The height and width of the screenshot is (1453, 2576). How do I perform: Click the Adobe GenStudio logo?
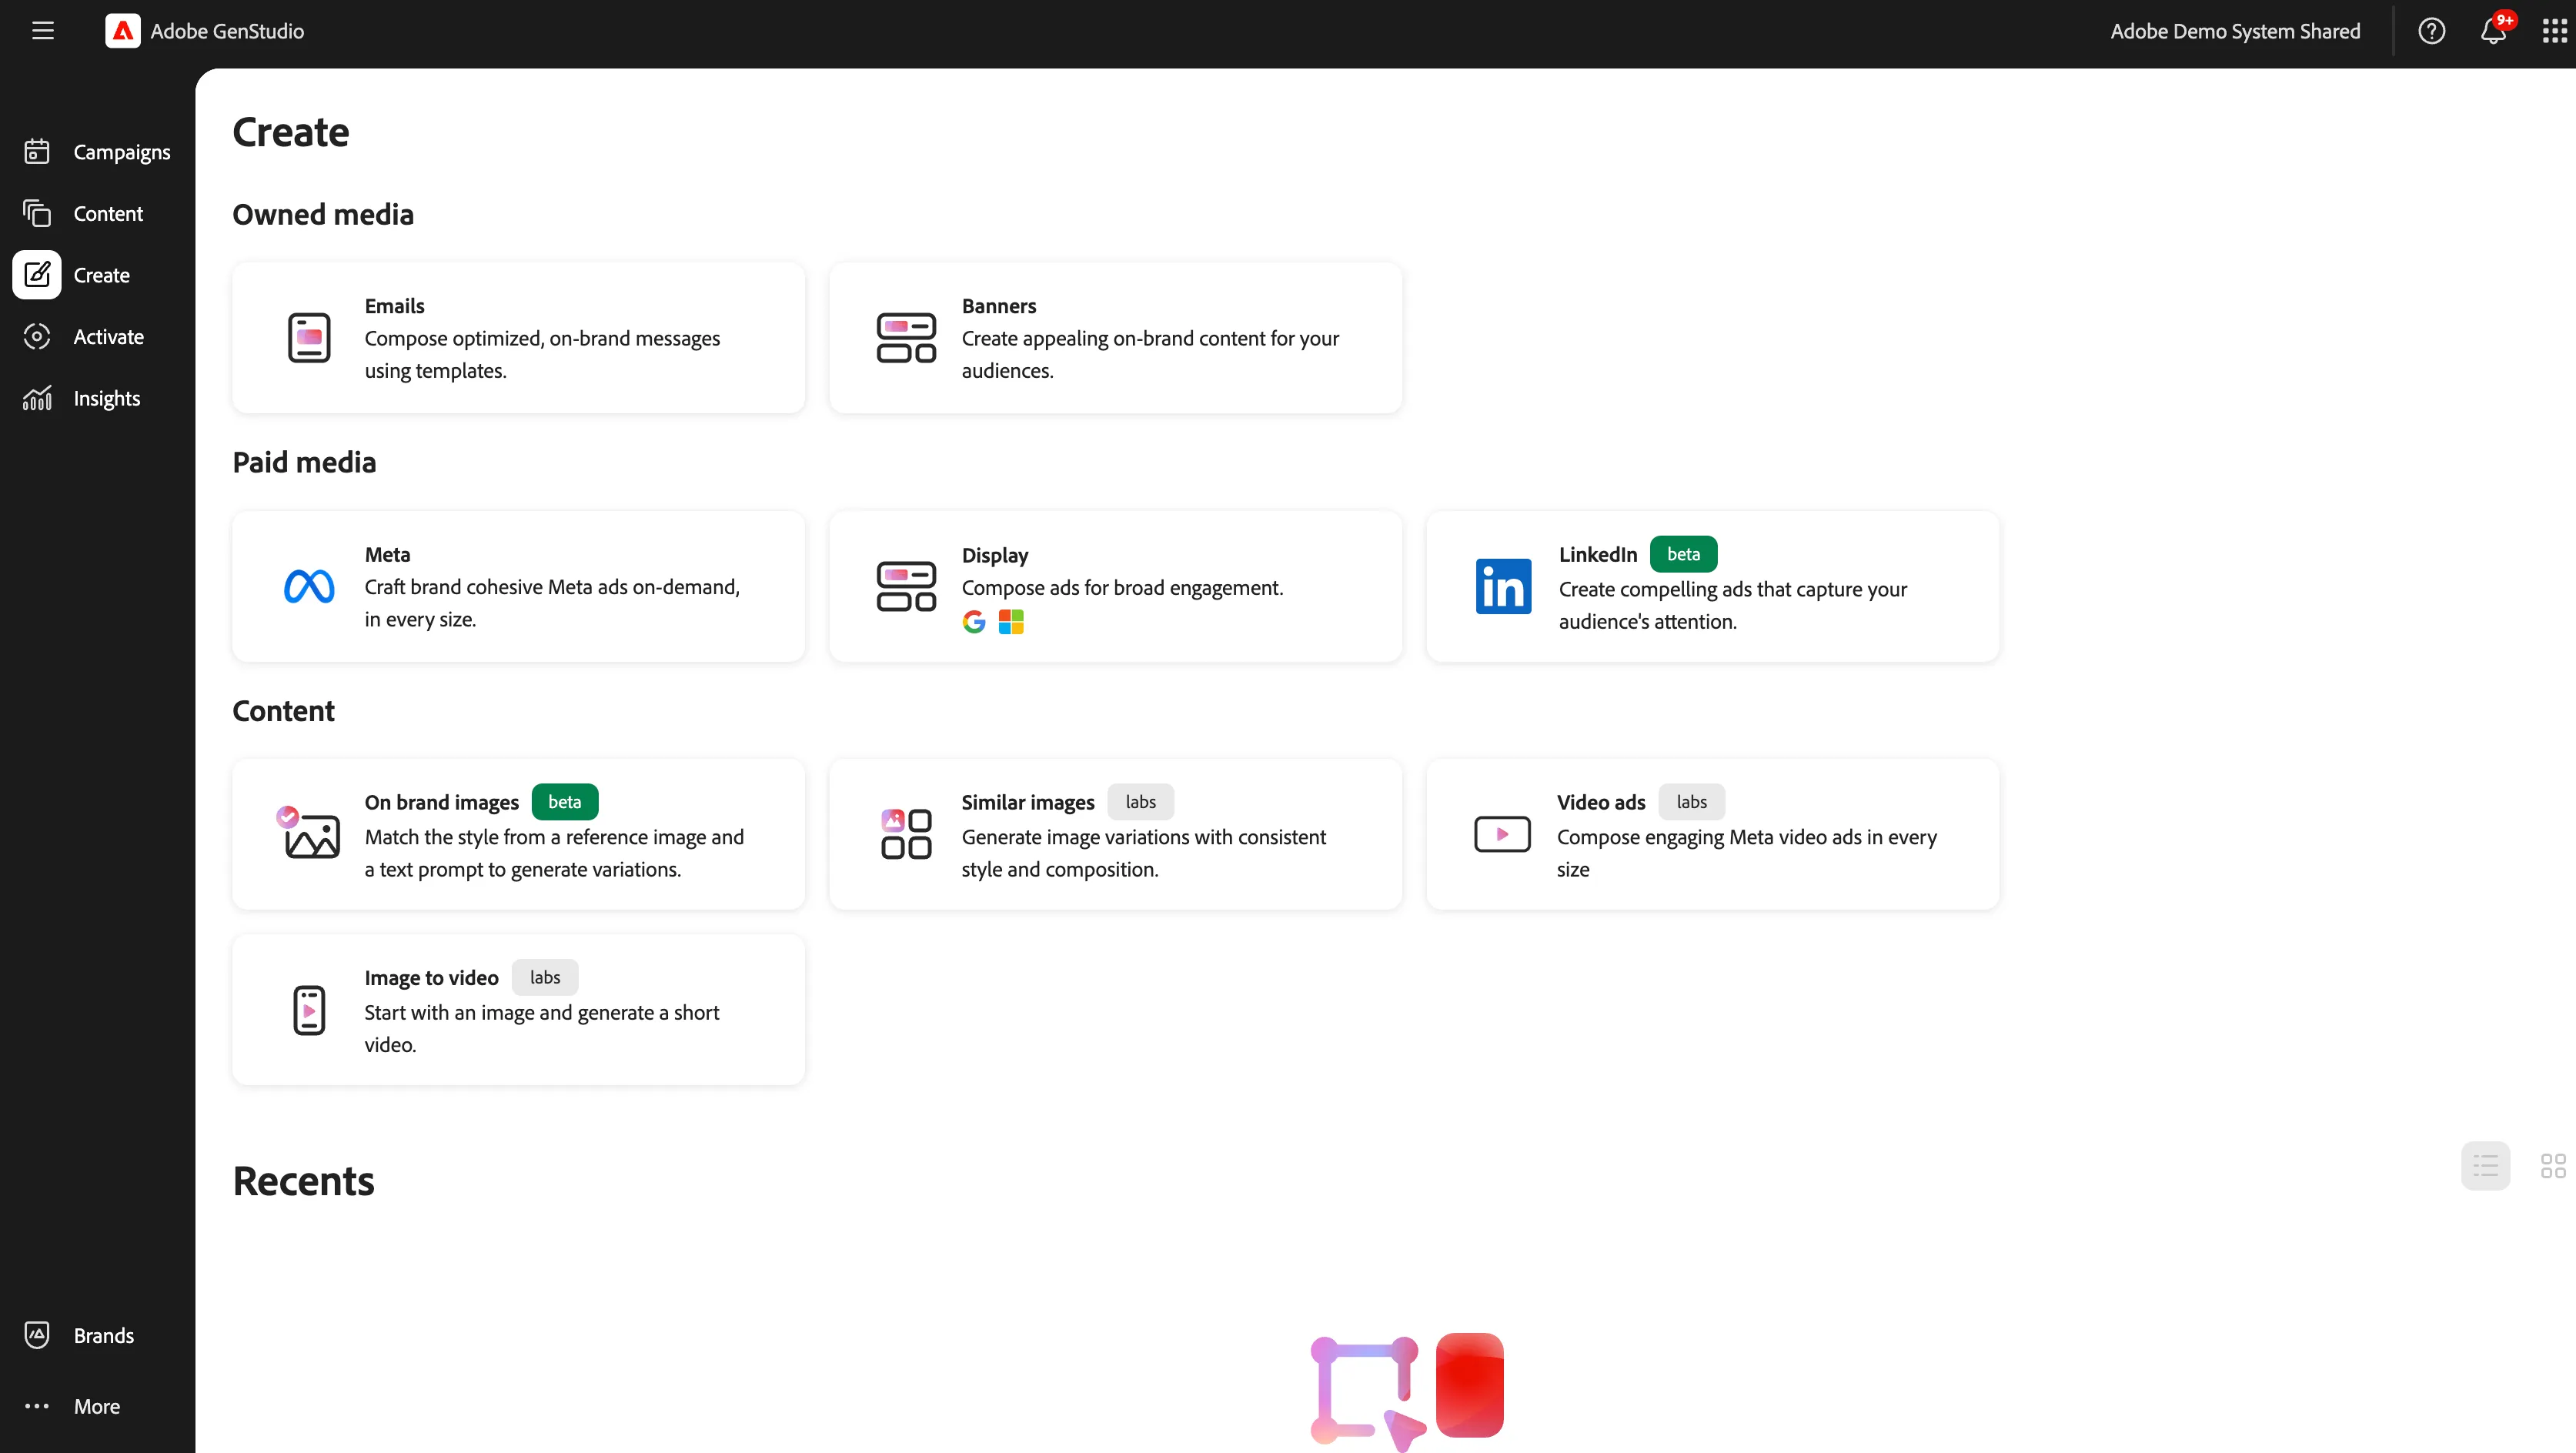pos(123,31)
